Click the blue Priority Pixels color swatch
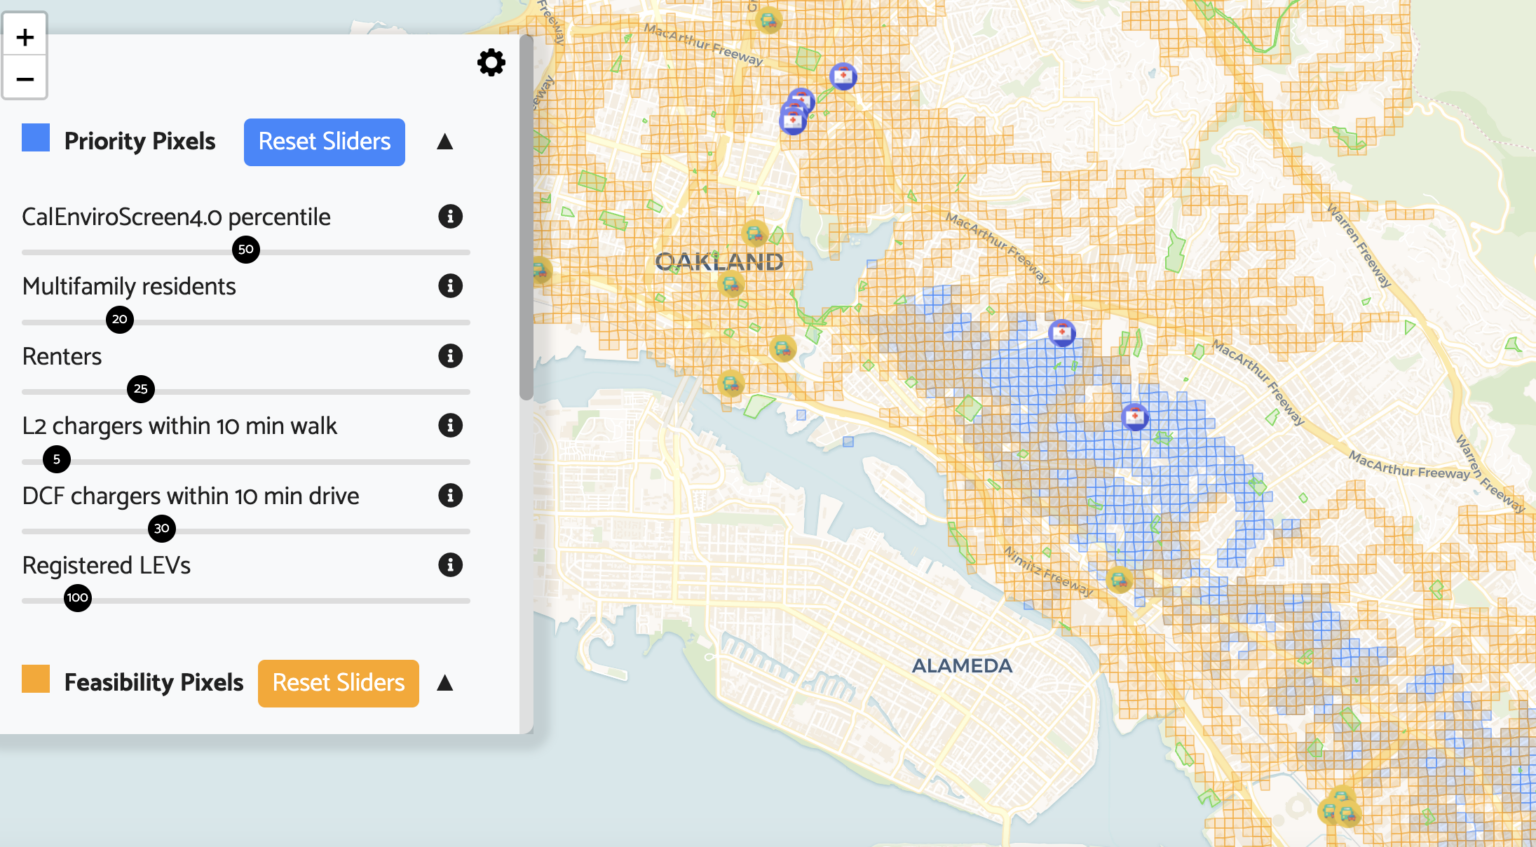Viewport: 1536px width, 847px height. pyautogui.click(x=36, y=137)
